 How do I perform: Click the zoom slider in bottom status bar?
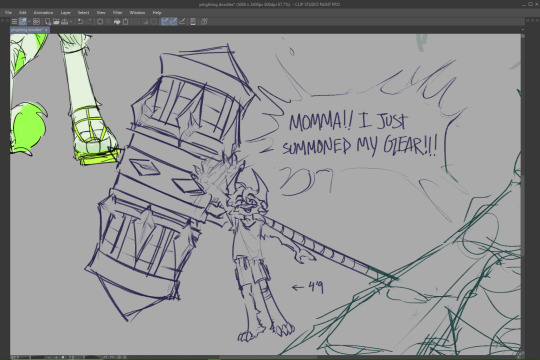pyautogui.click(x=59, y=357)
